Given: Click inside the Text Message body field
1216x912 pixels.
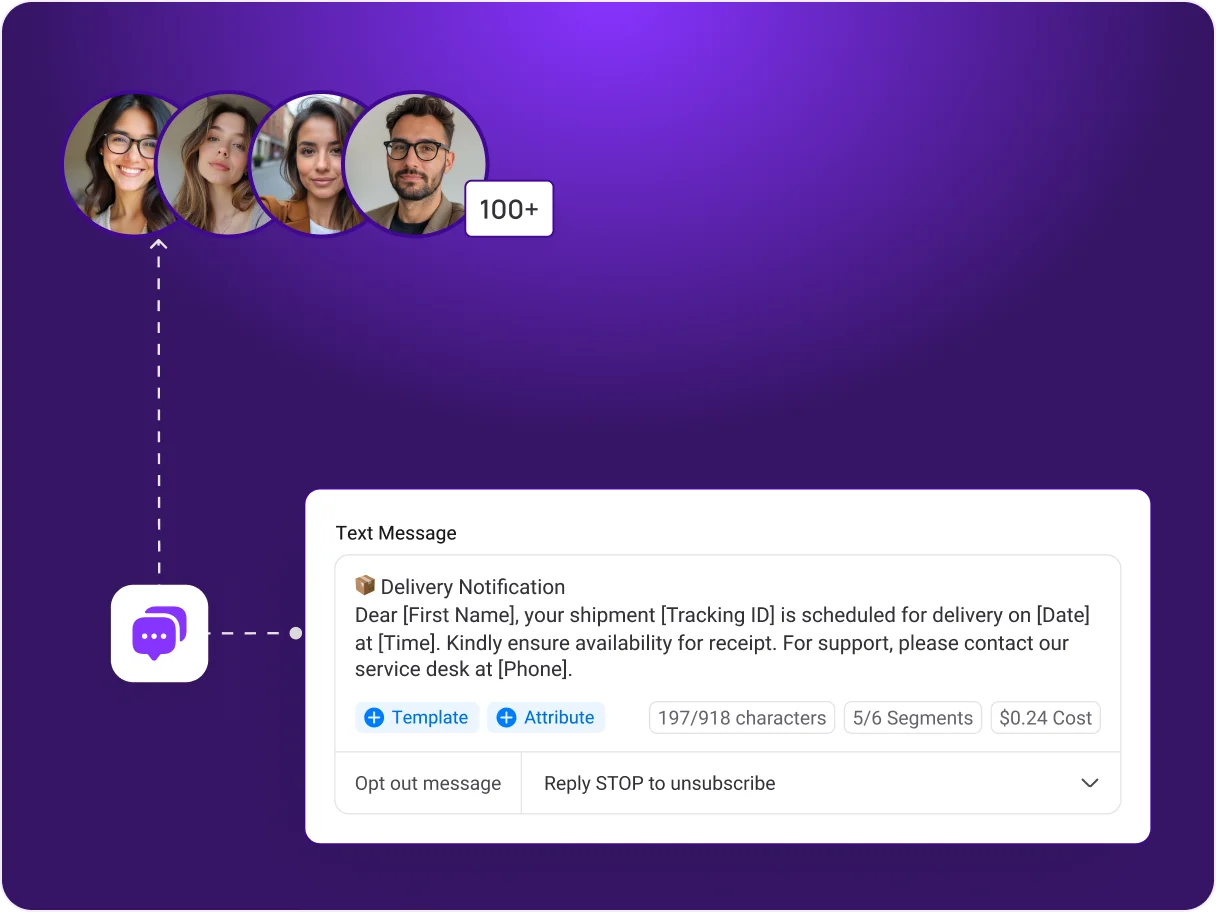Looking at the screenshot, I should tap(727, 629).
